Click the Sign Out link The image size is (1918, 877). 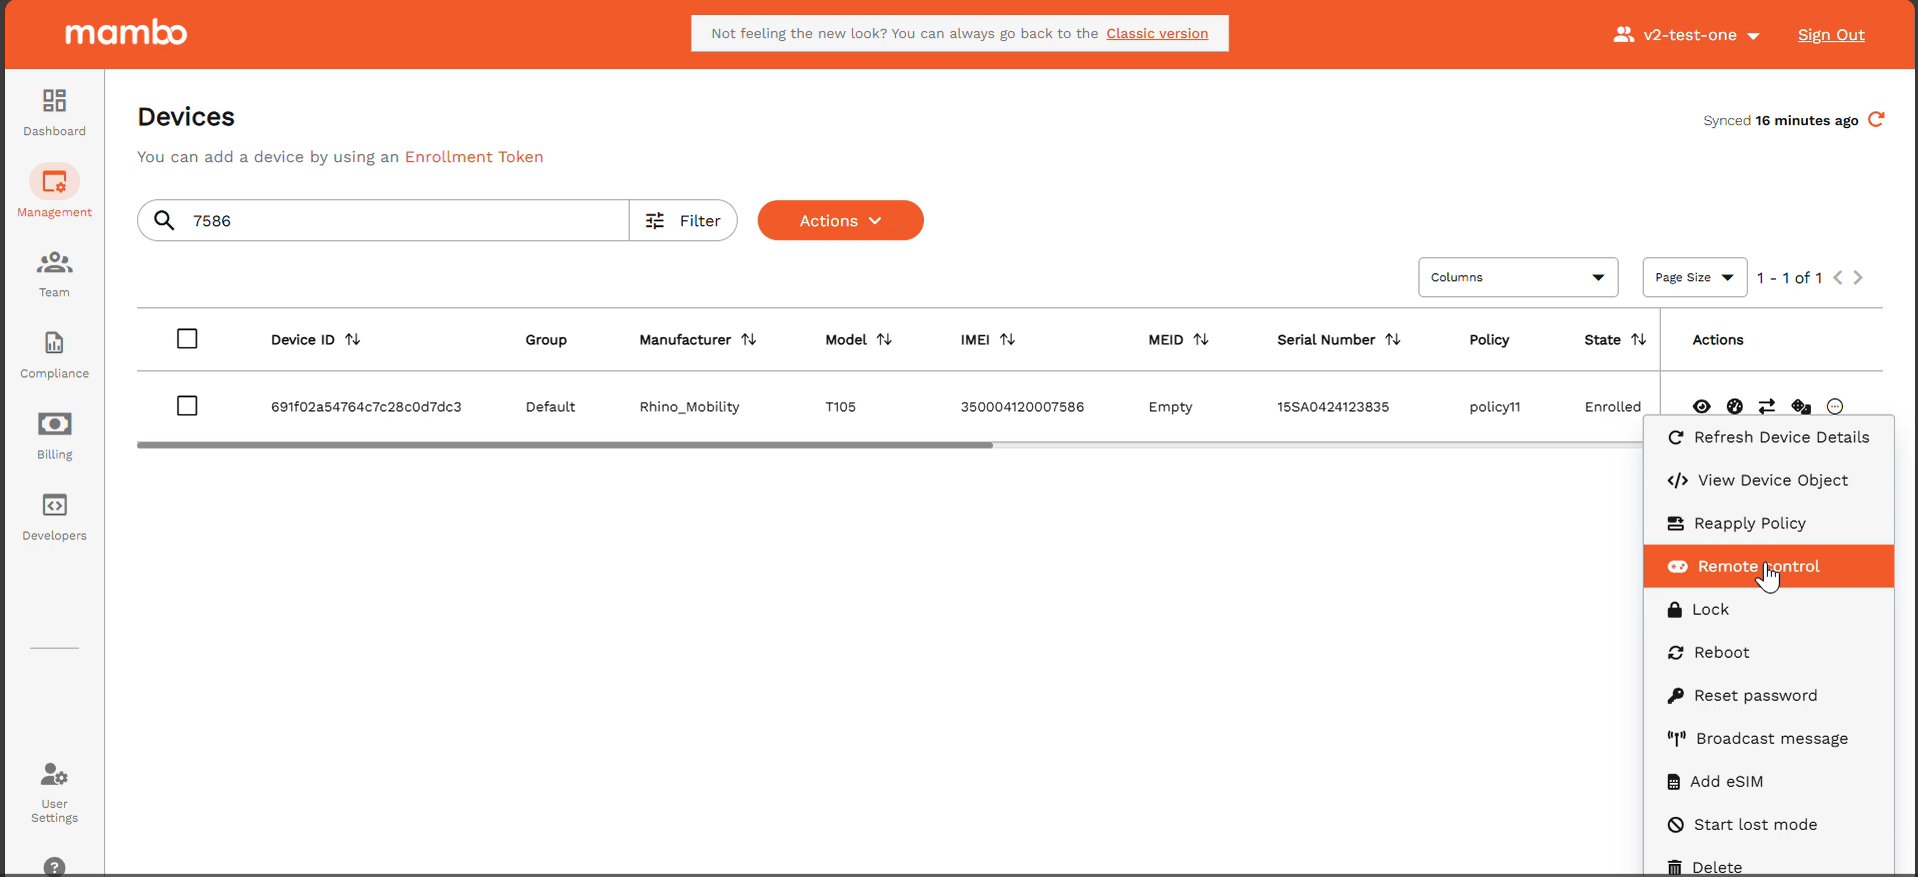[x=1830, y=35]
